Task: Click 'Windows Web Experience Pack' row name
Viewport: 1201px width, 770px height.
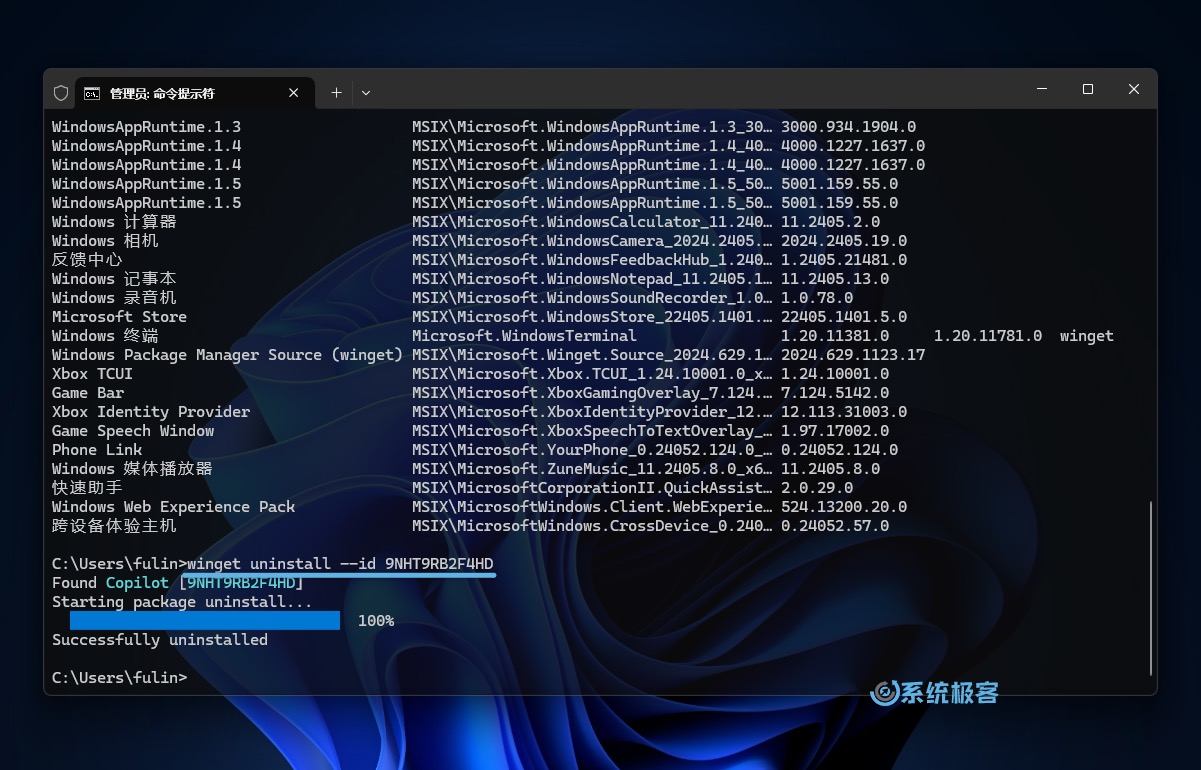Action: tap(173, 507)
